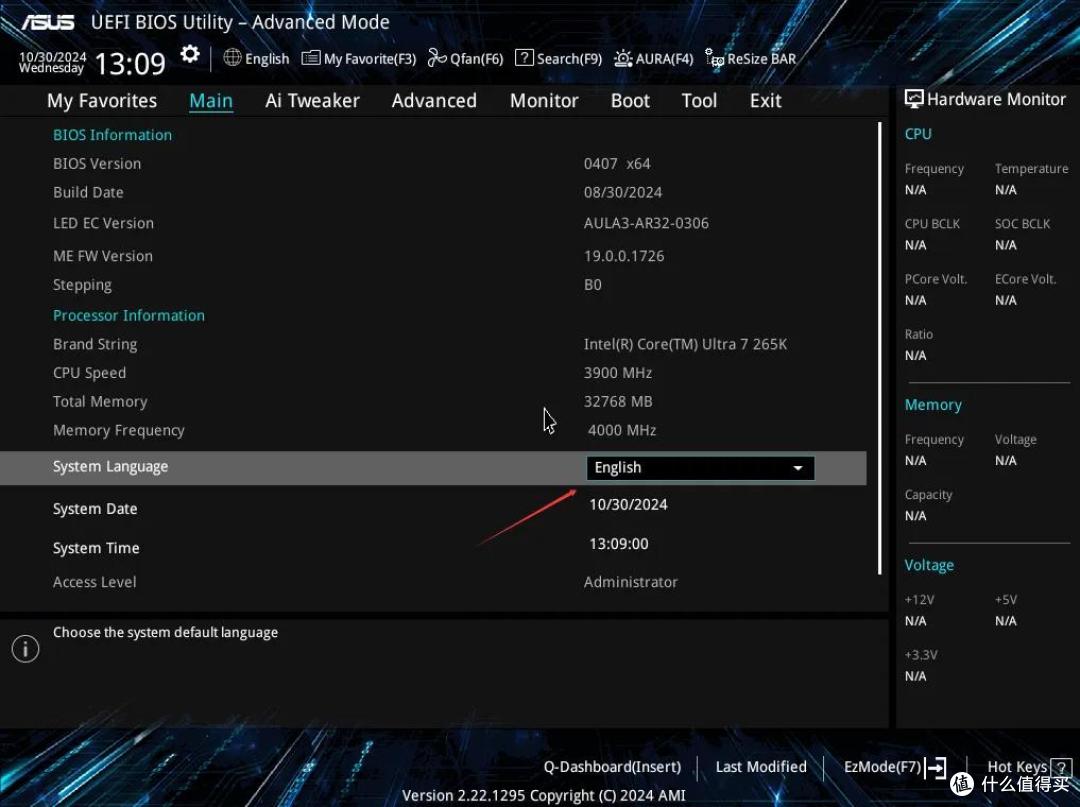Click the globe language icon

tap(233, 58)
